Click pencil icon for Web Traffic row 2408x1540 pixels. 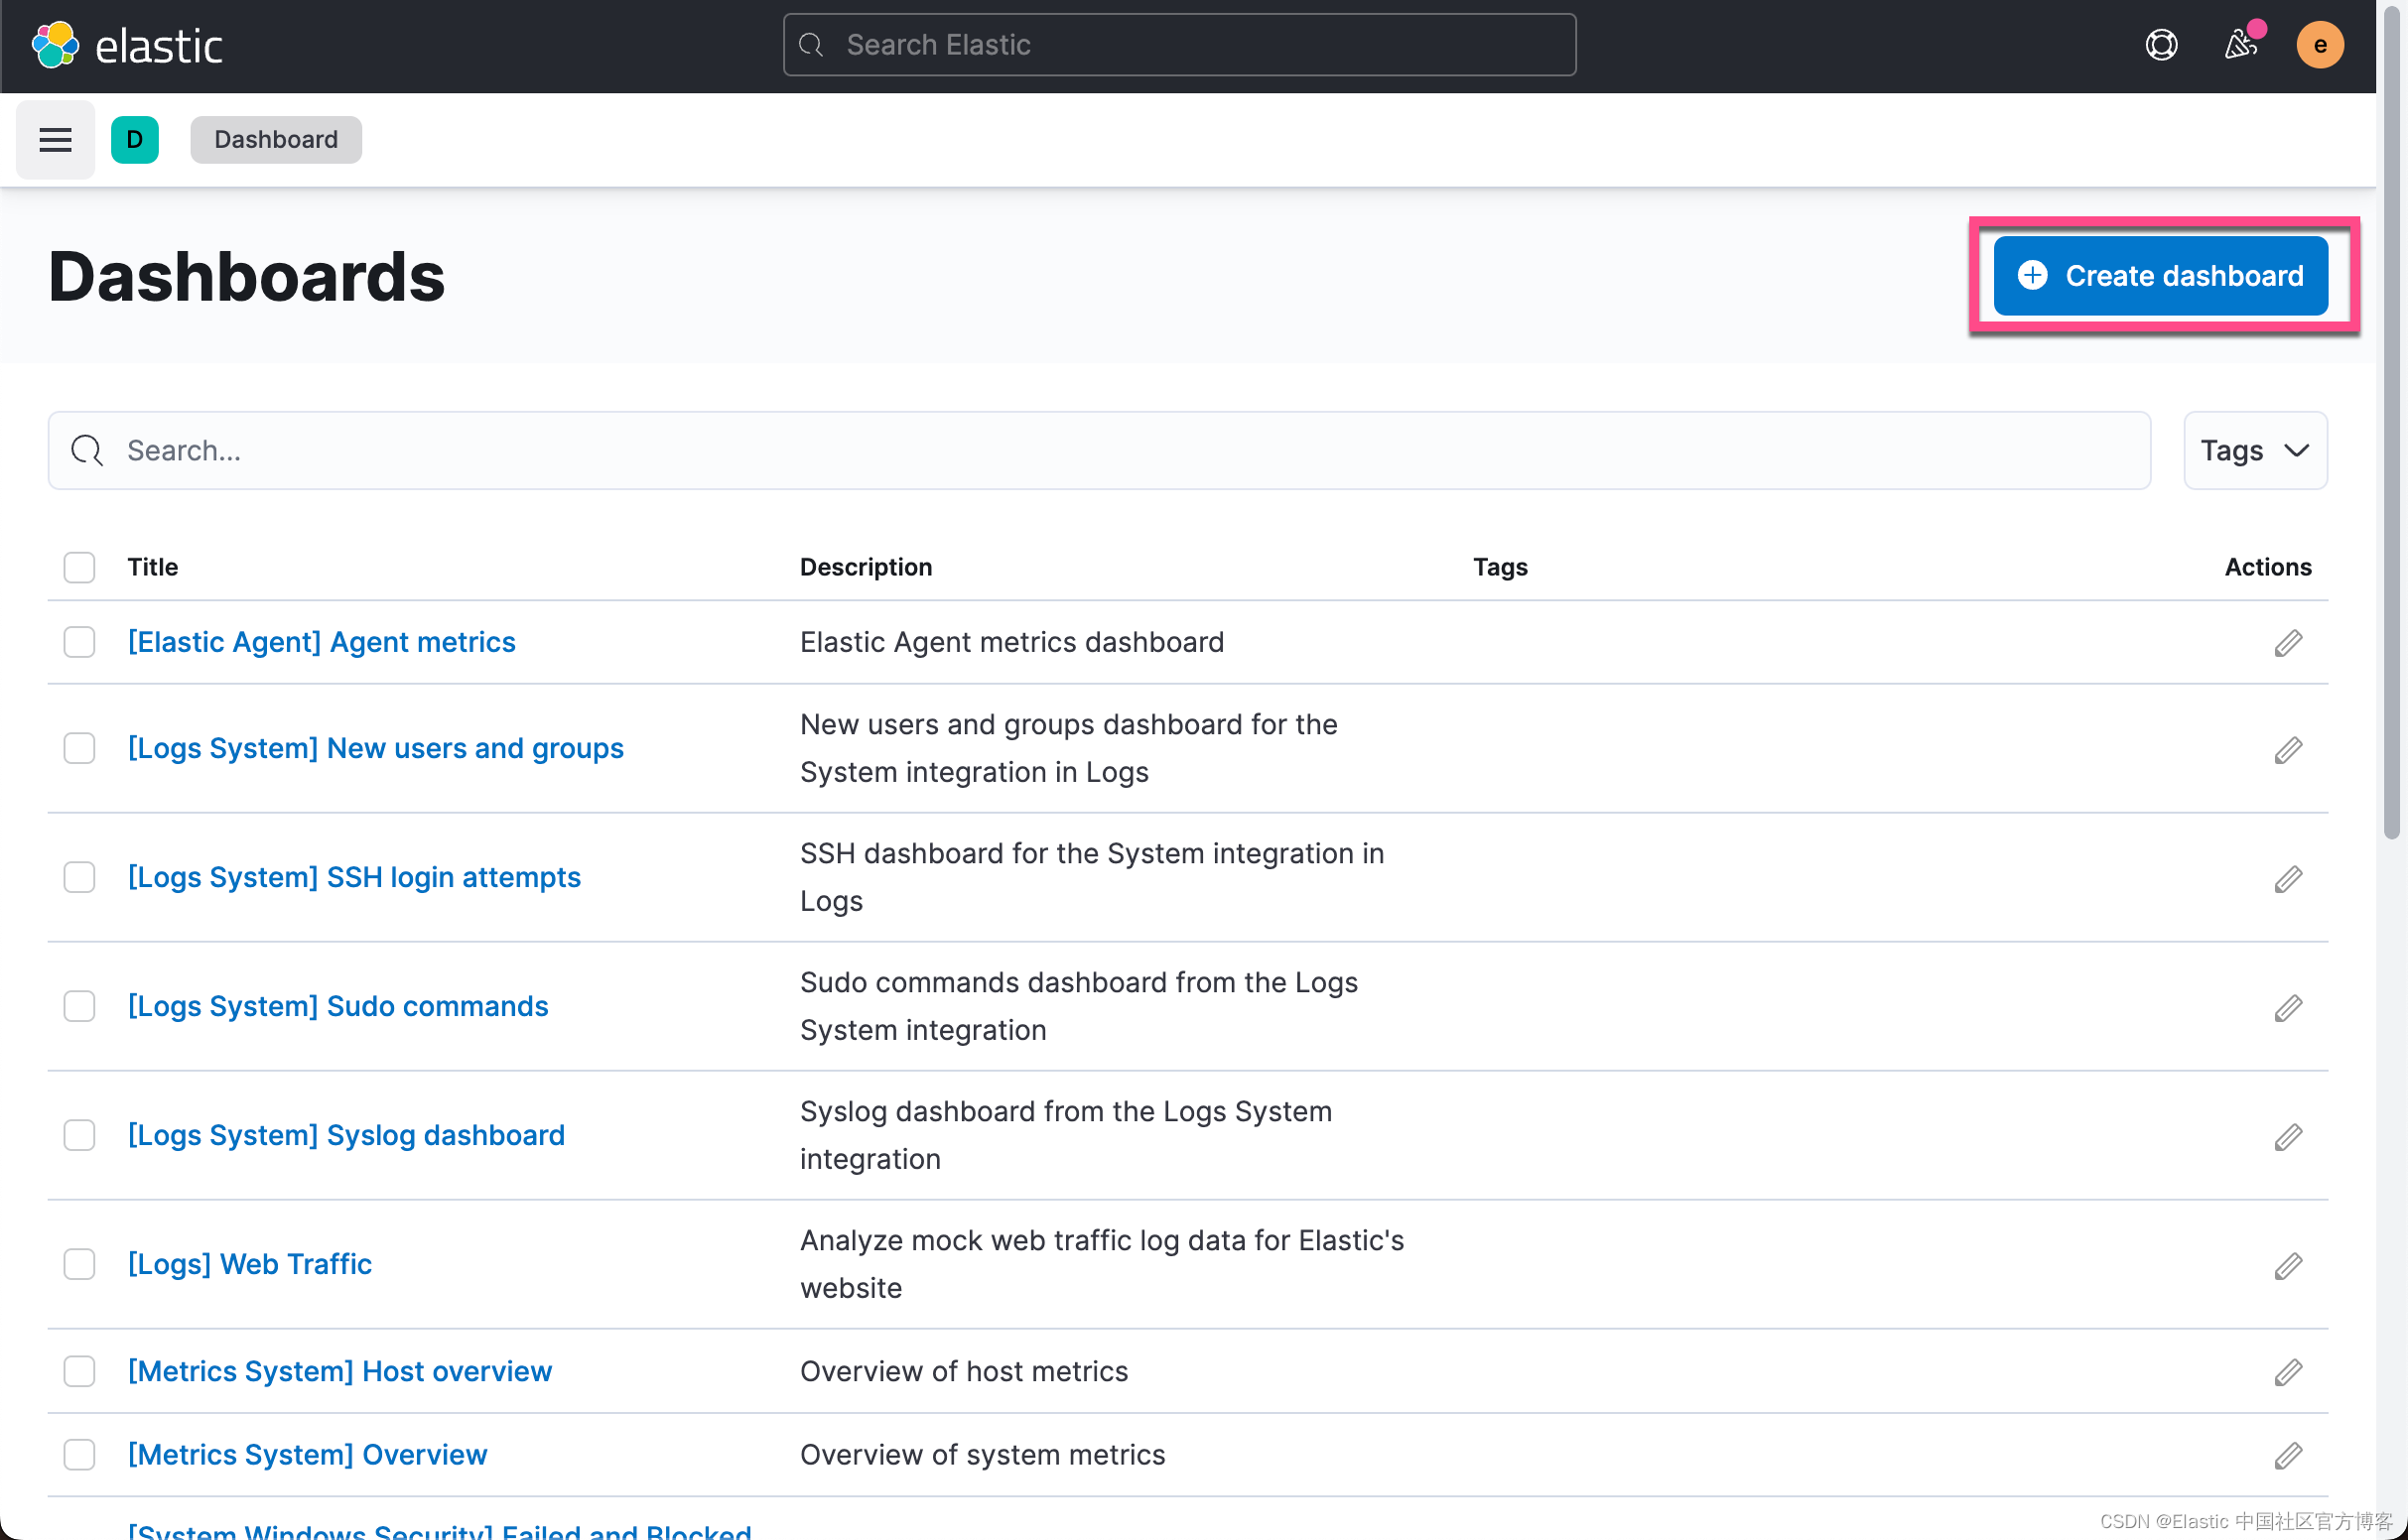coord(2287,1266)
